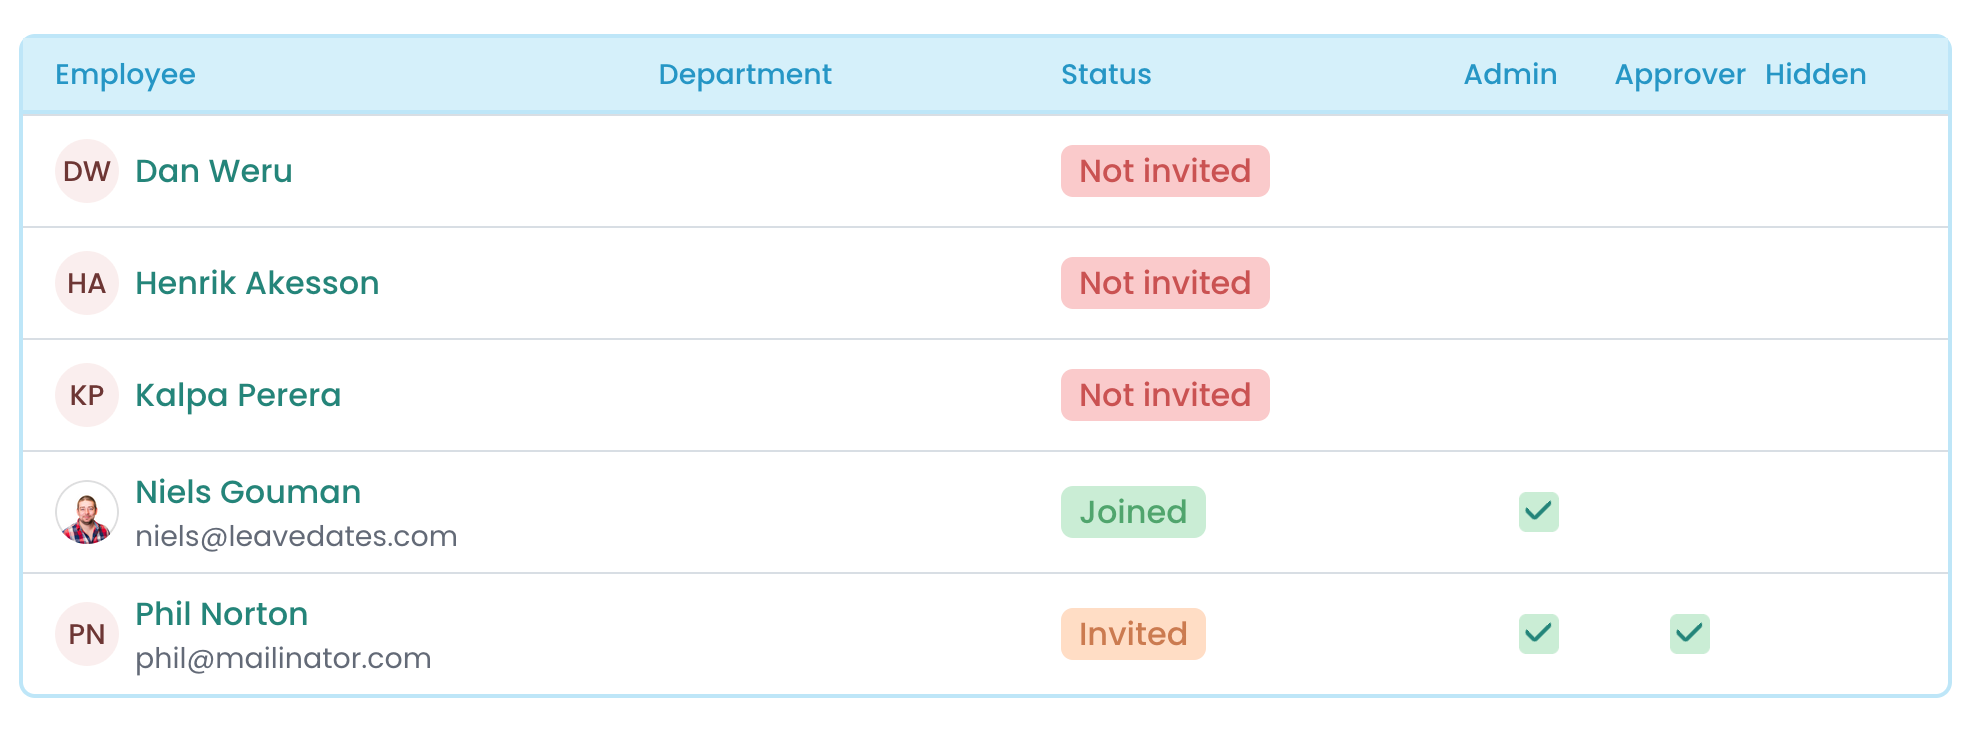Click the HA avatar for Henrik Akesson

87,283
